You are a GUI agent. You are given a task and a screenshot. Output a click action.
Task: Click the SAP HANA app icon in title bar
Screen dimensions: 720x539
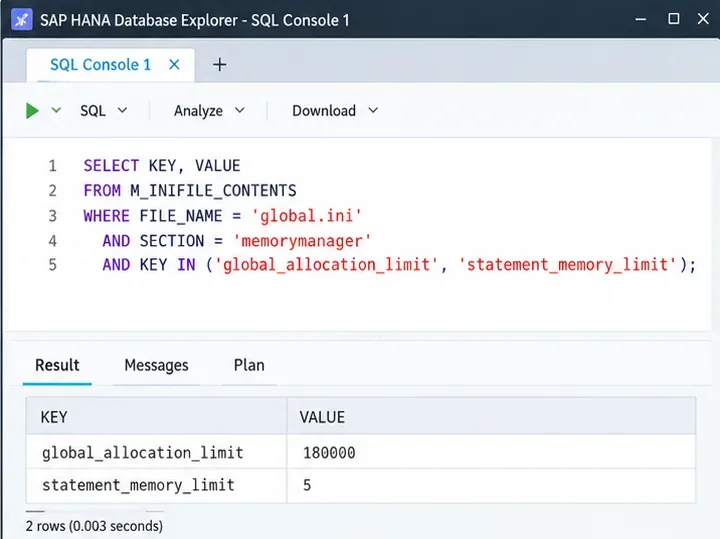click(x=21, y=20)
